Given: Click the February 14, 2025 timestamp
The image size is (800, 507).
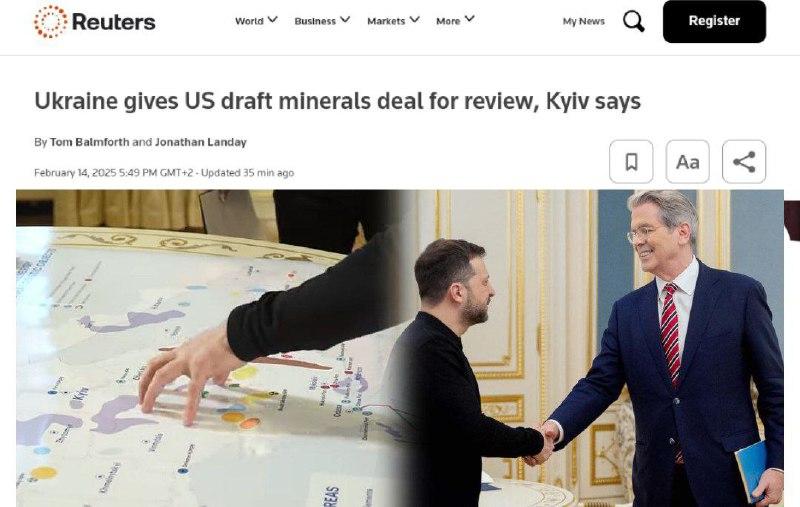Looking at the screenshot, I should pyautogui.click(x=114, y=172).
